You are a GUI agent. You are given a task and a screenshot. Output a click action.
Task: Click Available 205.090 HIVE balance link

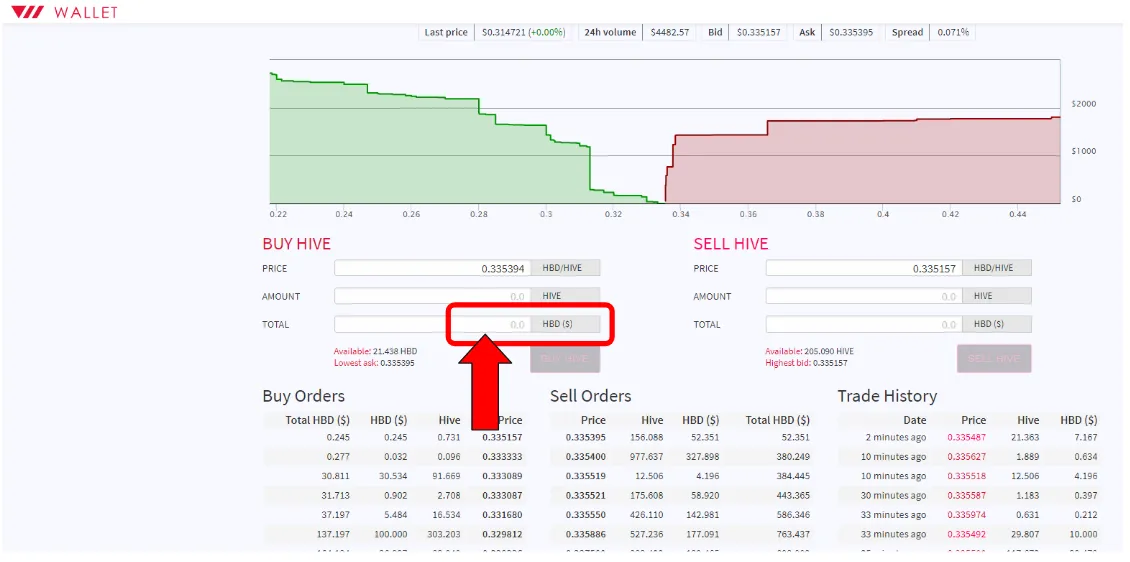coord(809,352)
